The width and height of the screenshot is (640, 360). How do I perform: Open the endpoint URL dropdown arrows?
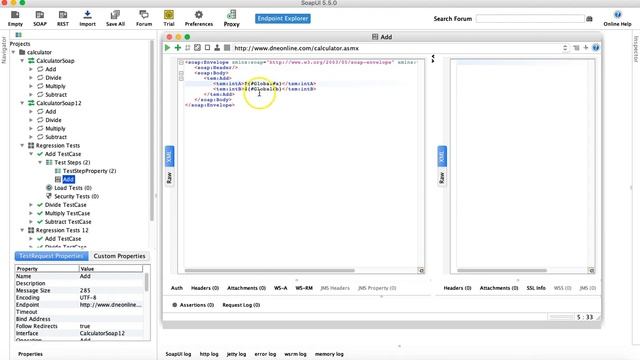565,48
